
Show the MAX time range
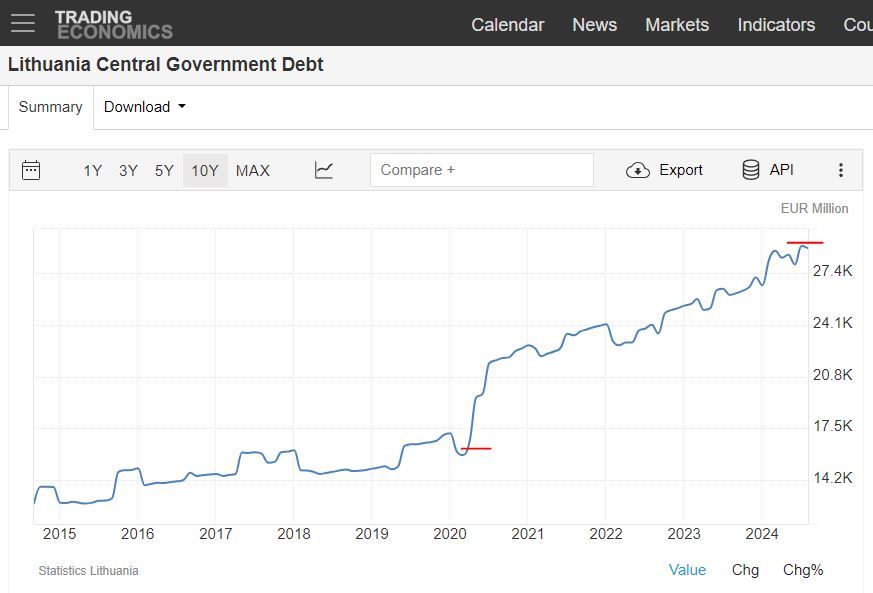click(253, 171)
